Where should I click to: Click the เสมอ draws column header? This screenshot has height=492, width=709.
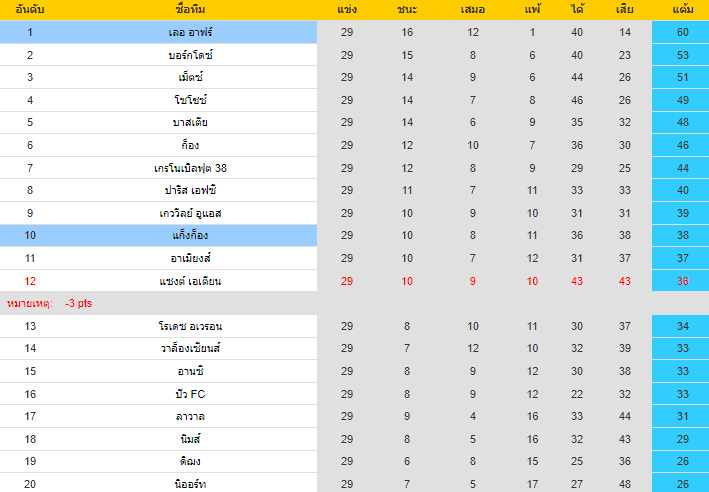click(473, 10)
